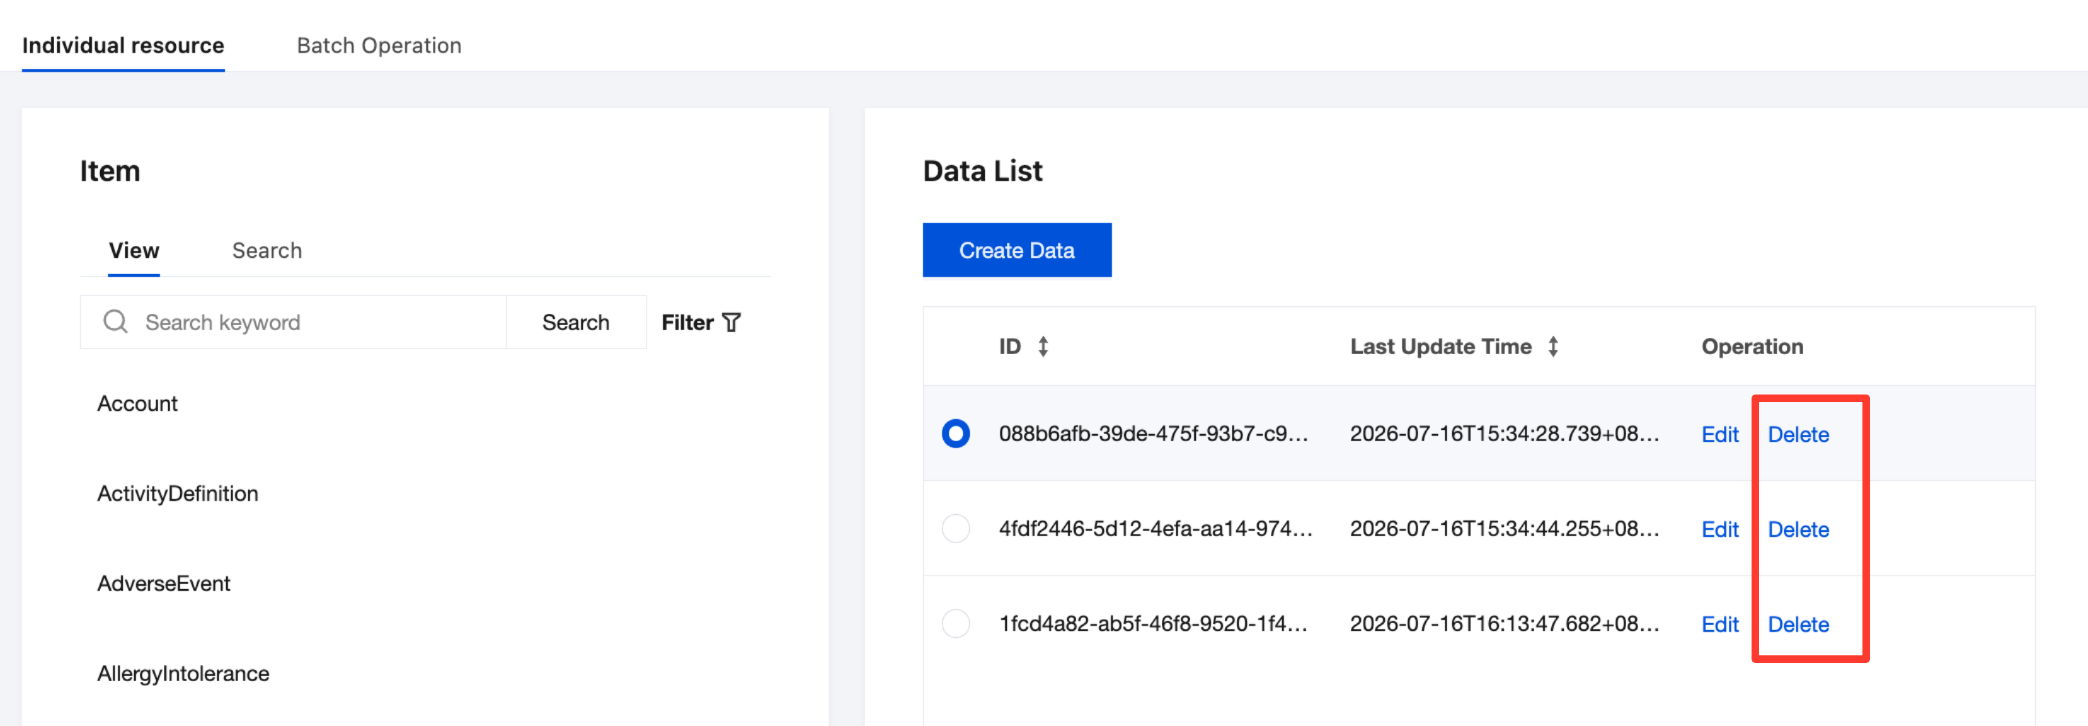
Task: Sort the table by ID column arrows
Action: click(x=1043, y=347)
